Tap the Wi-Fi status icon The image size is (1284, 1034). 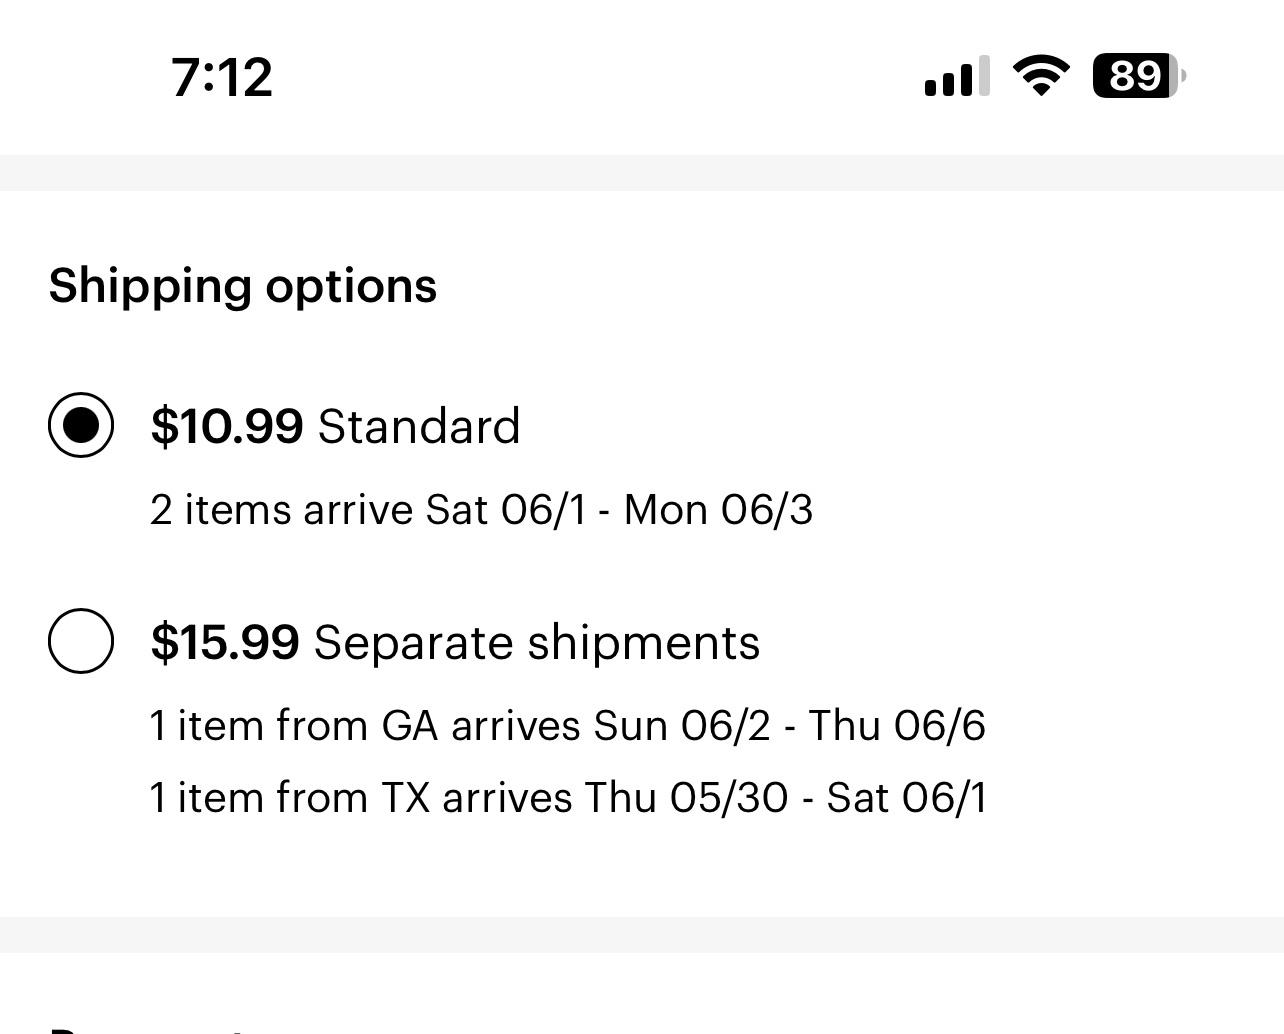(x=1041, y=76)
